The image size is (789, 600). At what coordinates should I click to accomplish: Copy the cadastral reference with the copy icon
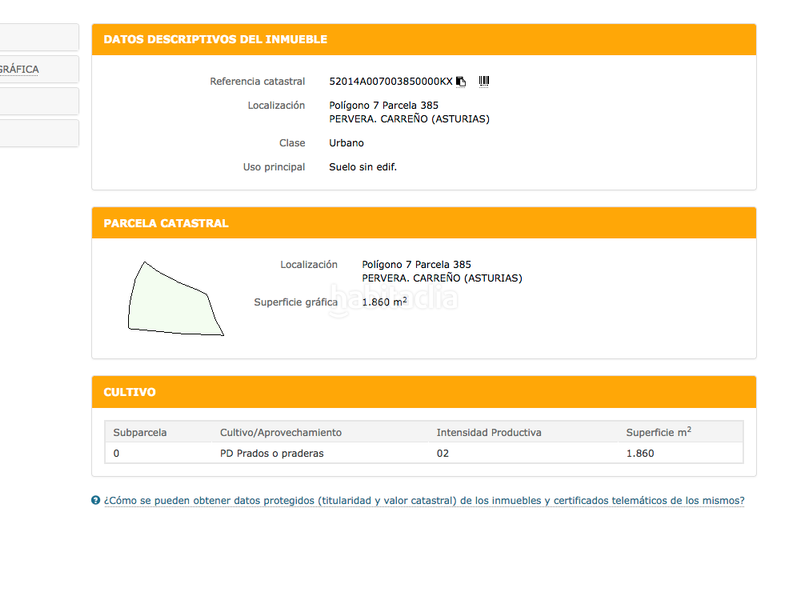pyautogui.click(x=461, y=82)
